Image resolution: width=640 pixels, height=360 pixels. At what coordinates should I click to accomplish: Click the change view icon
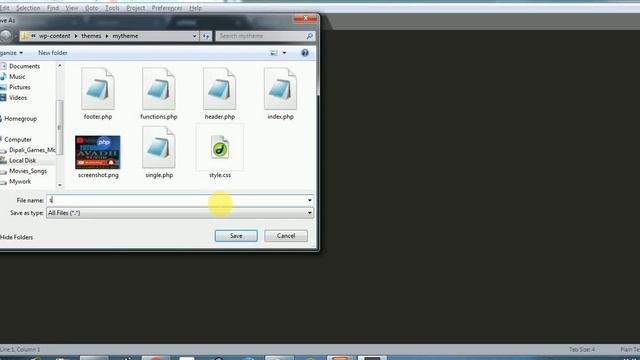274,53
